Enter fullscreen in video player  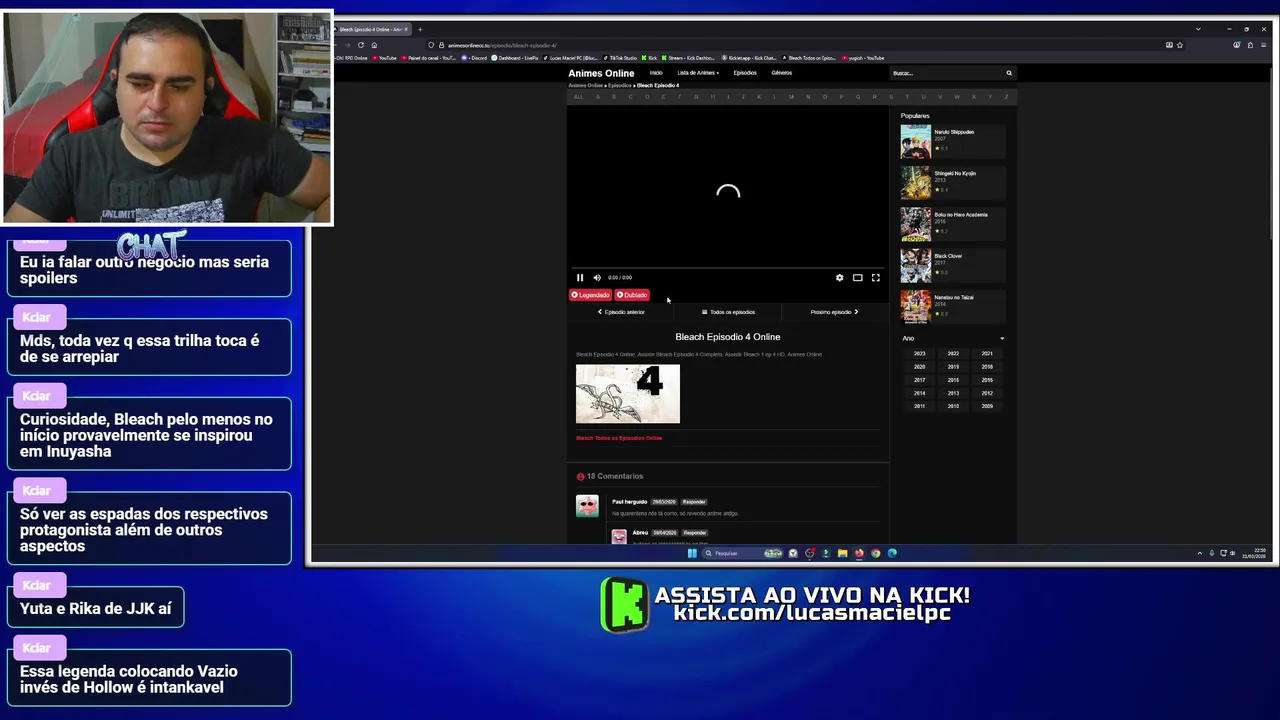click(876, 278)
